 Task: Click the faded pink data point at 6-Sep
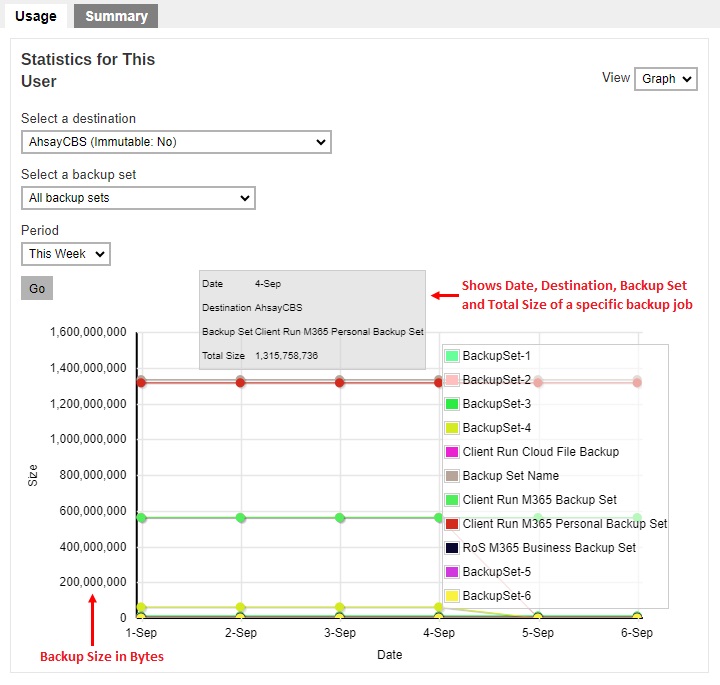[637, 382]
